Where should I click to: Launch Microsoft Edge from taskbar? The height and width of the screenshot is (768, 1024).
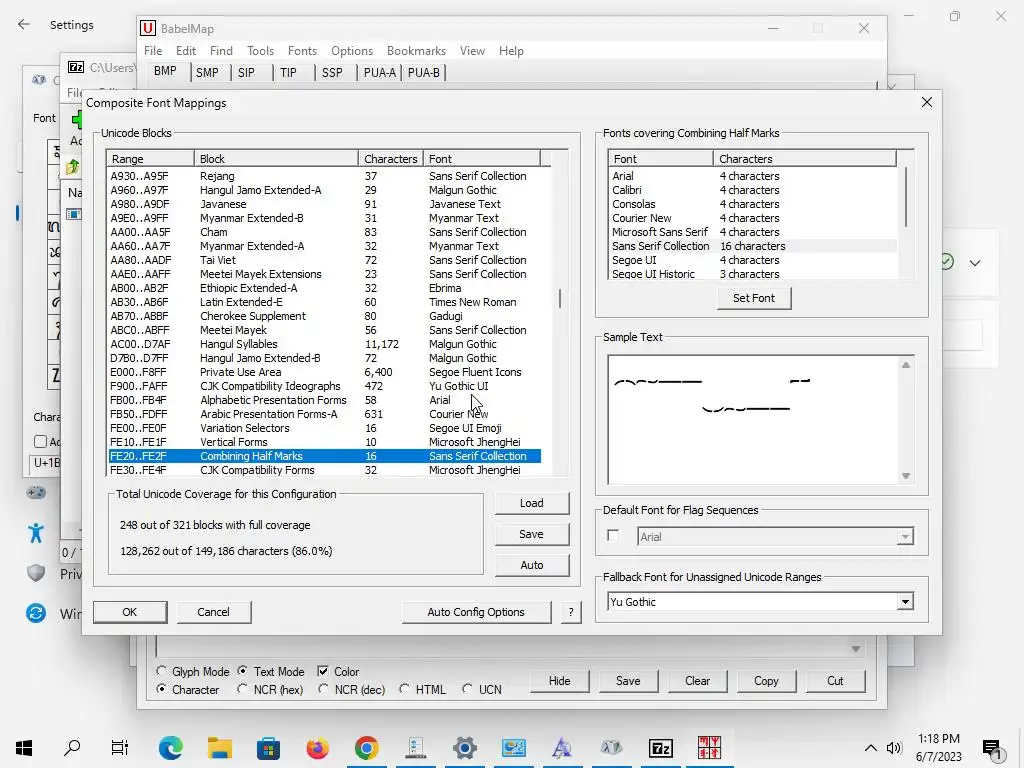click(171, 748)
